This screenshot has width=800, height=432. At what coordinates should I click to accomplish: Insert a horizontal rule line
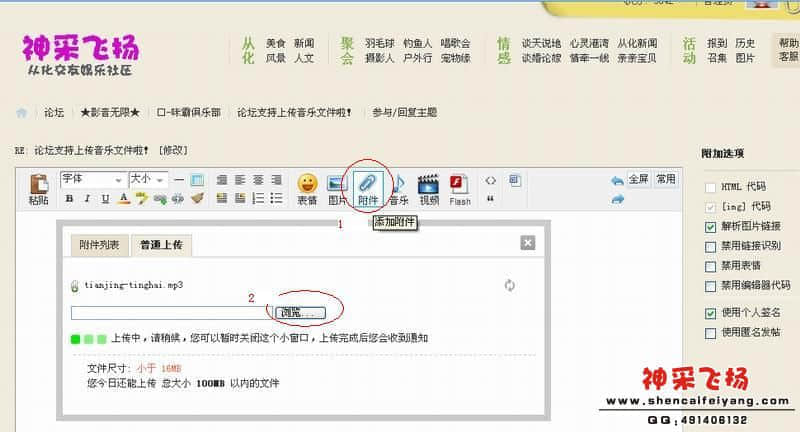tap(179, 180)
